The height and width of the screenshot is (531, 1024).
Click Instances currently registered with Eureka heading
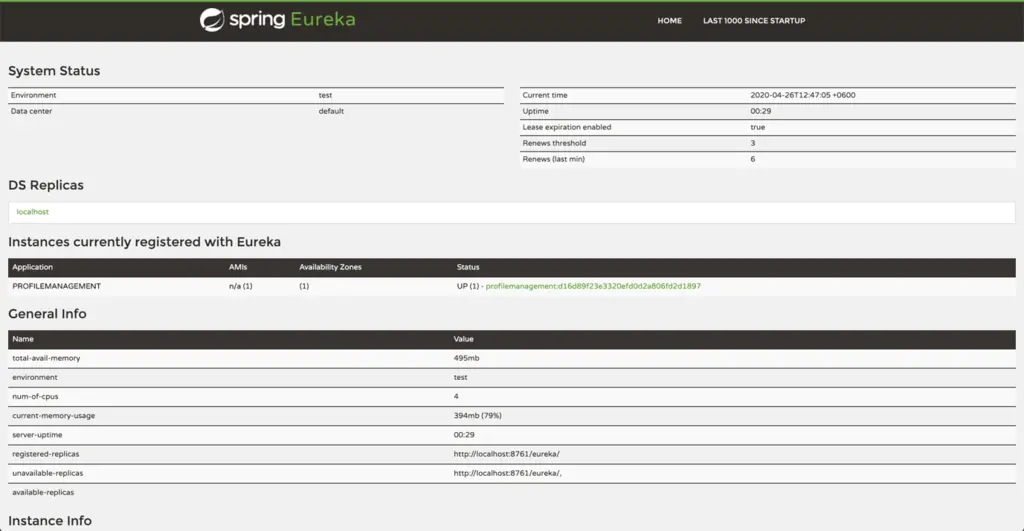pos(144,242)
